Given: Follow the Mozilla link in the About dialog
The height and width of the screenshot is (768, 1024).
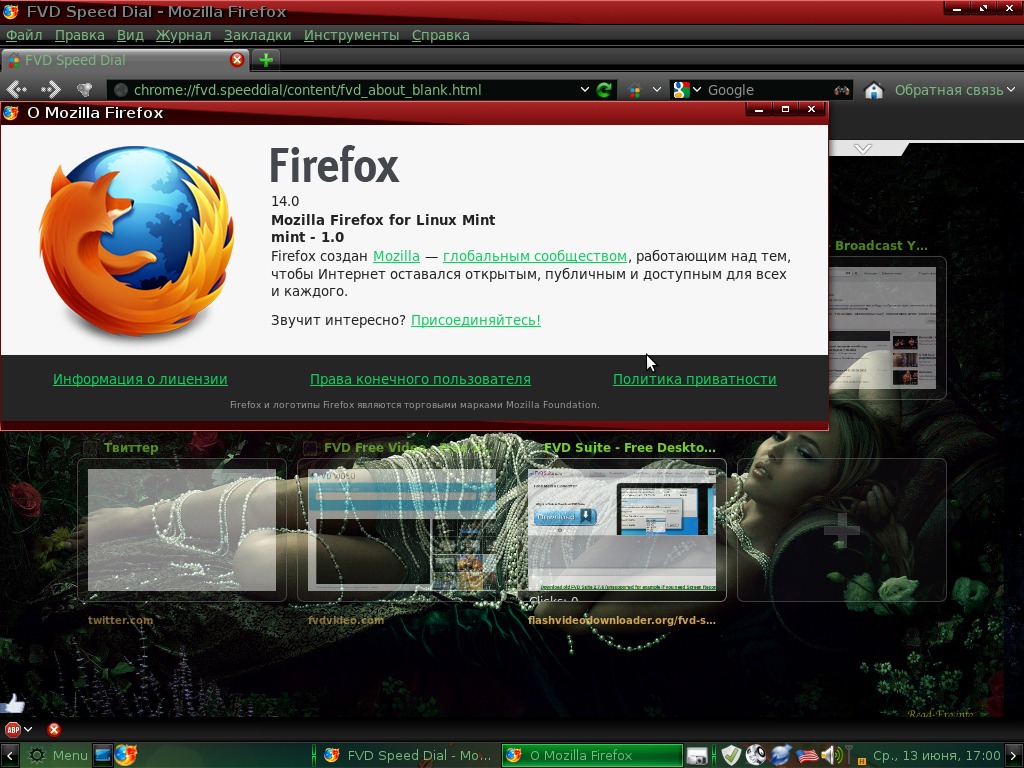Looking at the screenshot, I should click(396, 257).
